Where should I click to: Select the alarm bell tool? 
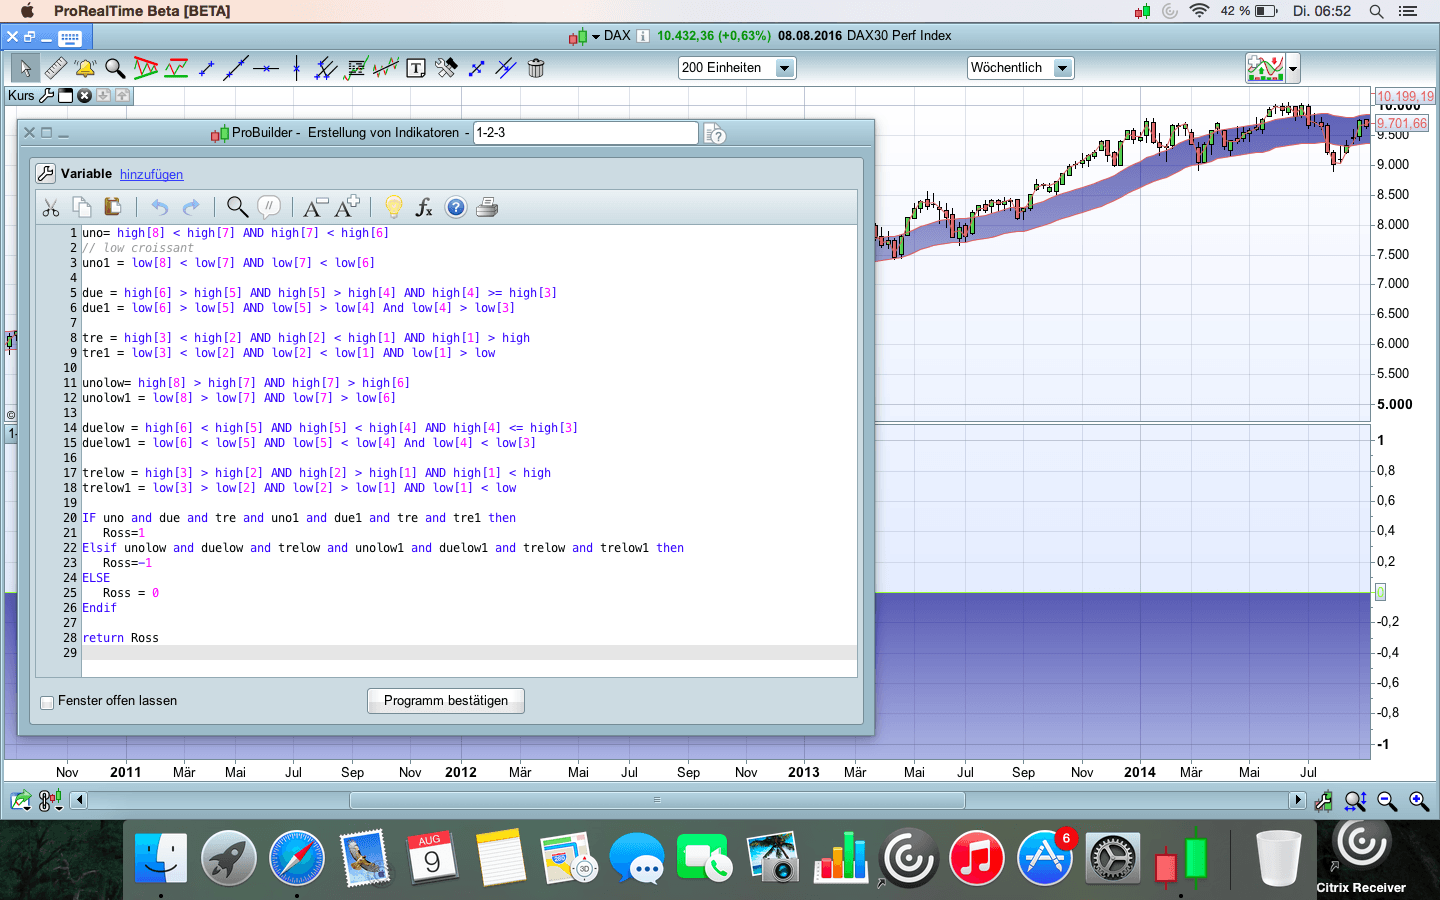pos(85,68)
